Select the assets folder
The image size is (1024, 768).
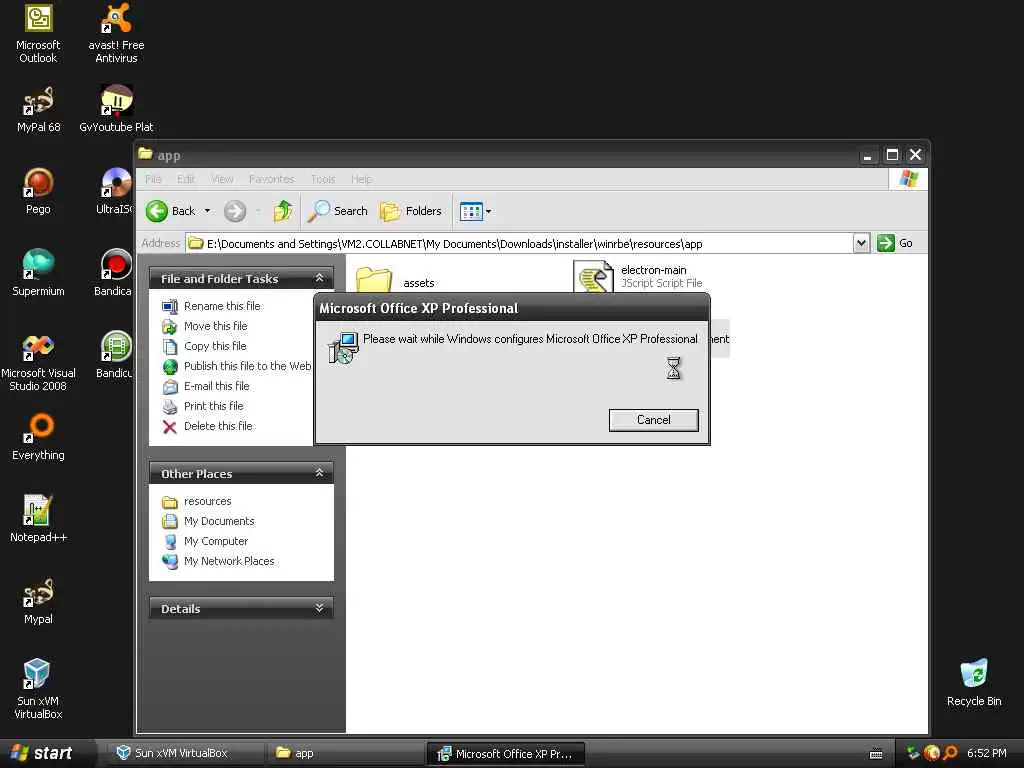396,281
